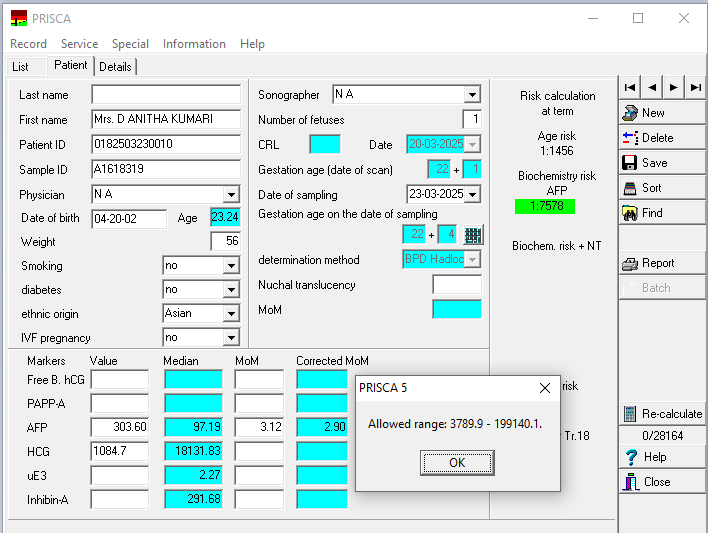Image resolution: width=708 pixels, height=533 pixels.
Task: Go to the previous record arrow
Action: pyautogui.click(x=652, y=88)
